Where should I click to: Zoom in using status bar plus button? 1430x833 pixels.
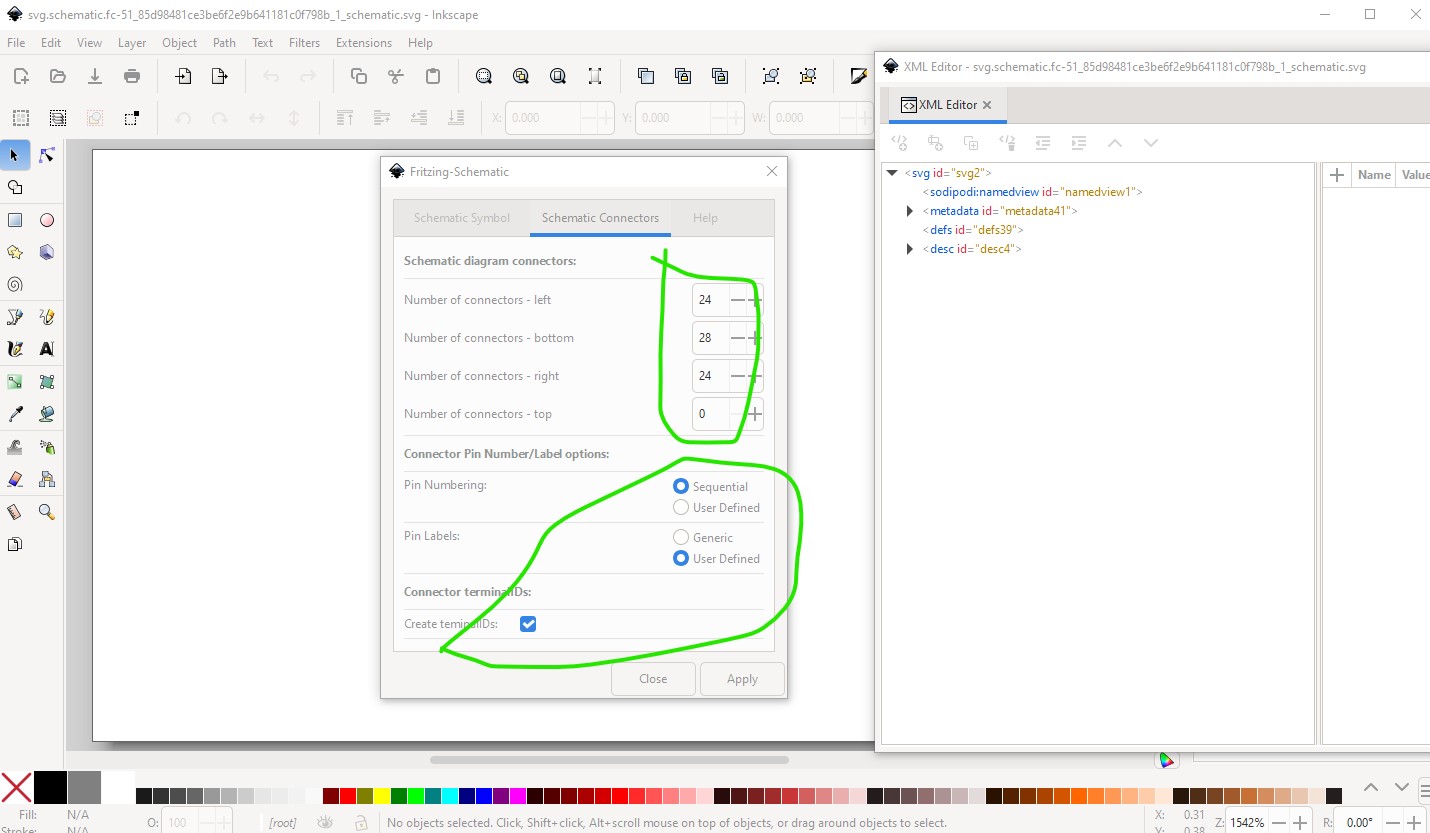pos(1299,823)
